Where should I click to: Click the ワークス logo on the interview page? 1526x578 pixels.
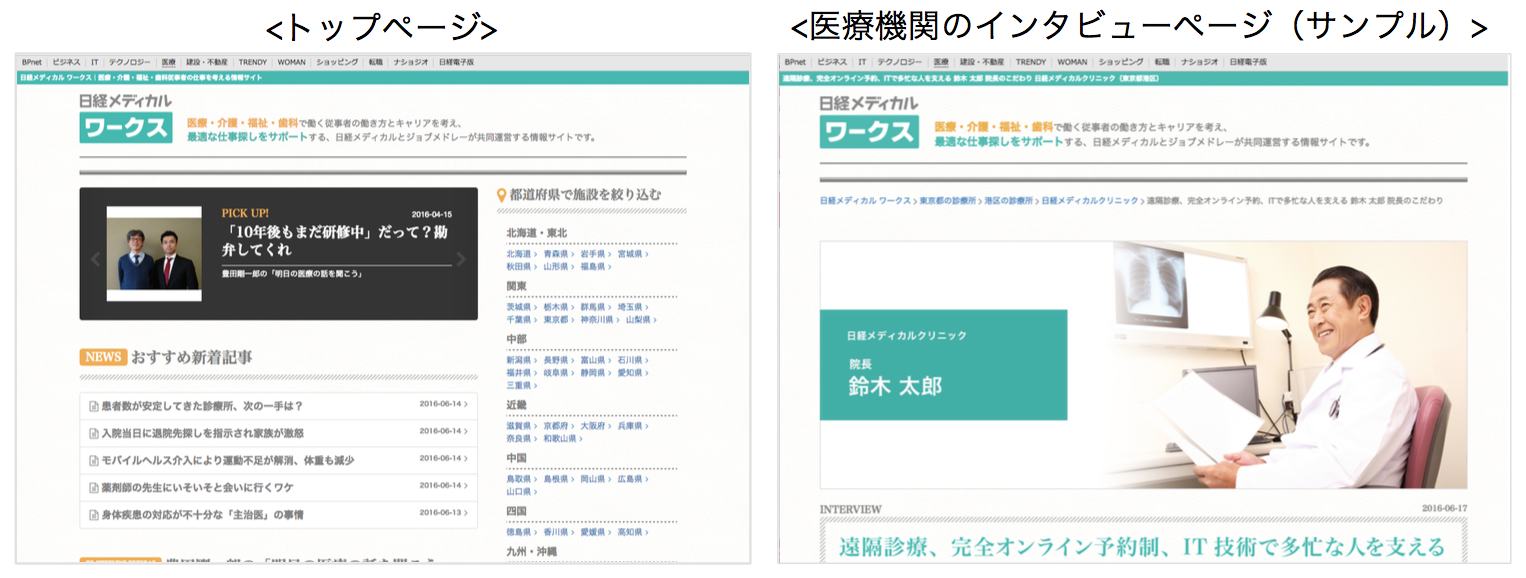868,132
